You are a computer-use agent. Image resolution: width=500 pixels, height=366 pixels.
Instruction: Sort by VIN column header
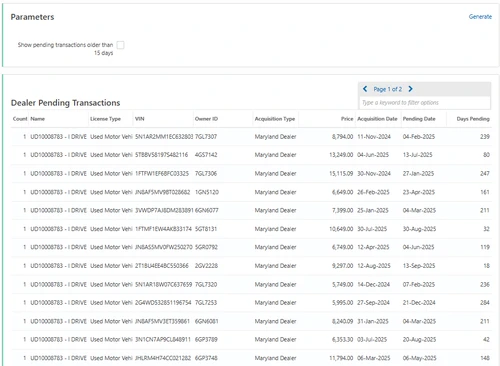tap(140, 119)
